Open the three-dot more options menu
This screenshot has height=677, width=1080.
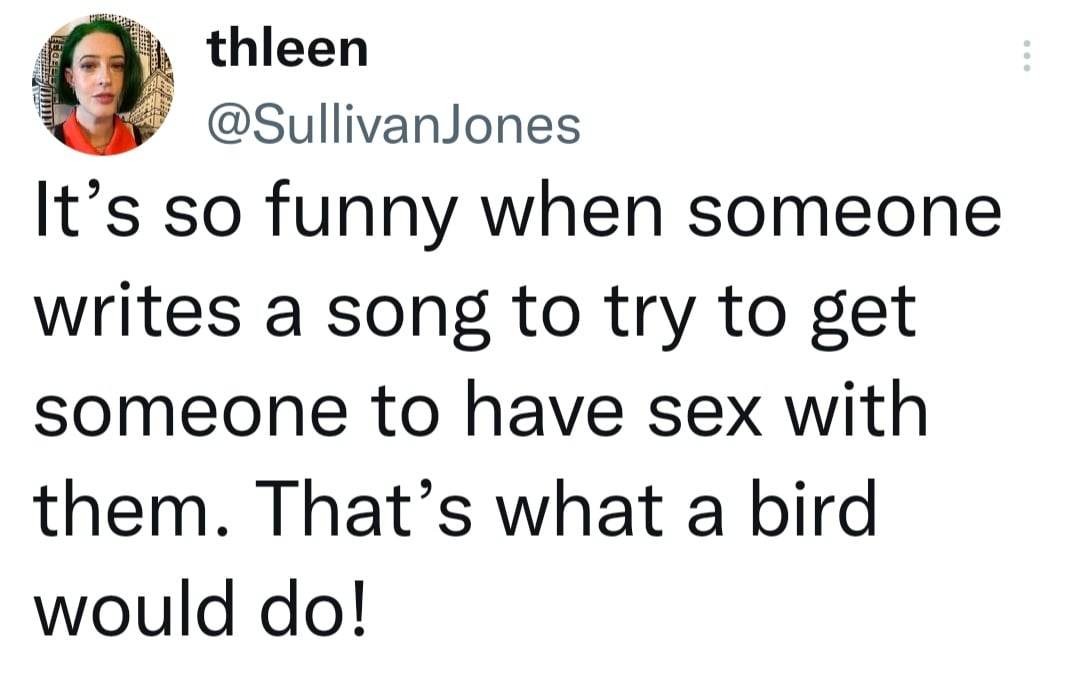(1025, 56)
